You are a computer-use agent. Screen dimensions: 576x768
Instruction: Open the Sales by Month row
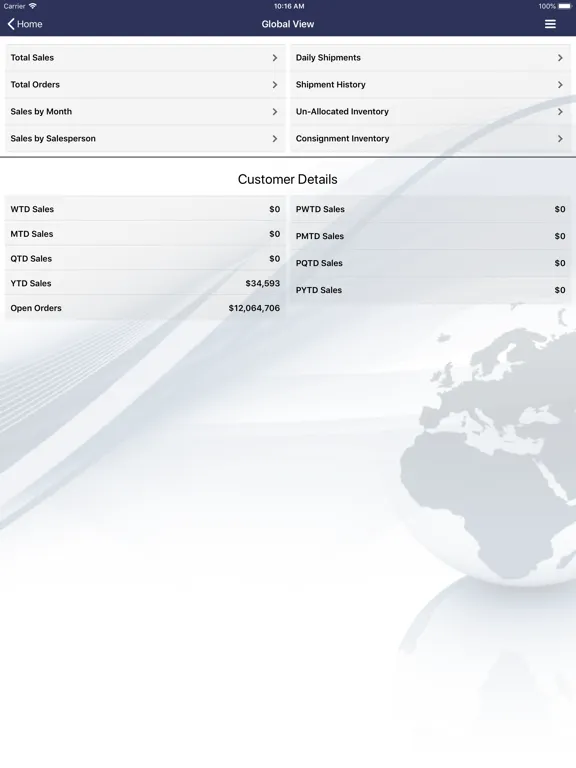pyautogui.click(x=145, y=112)
